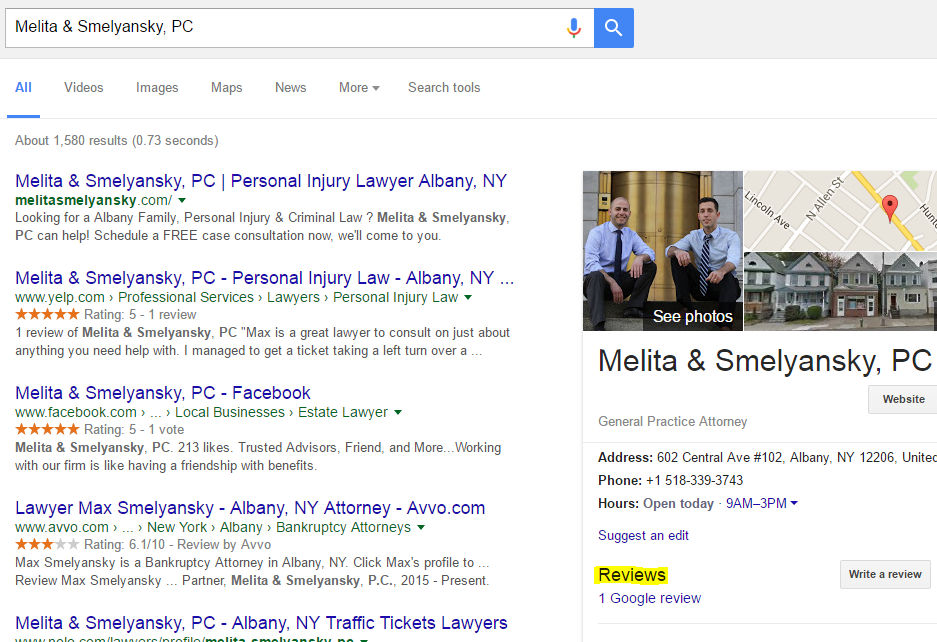Click the phone number +1 518-339-3743

[x=694, y=481]
